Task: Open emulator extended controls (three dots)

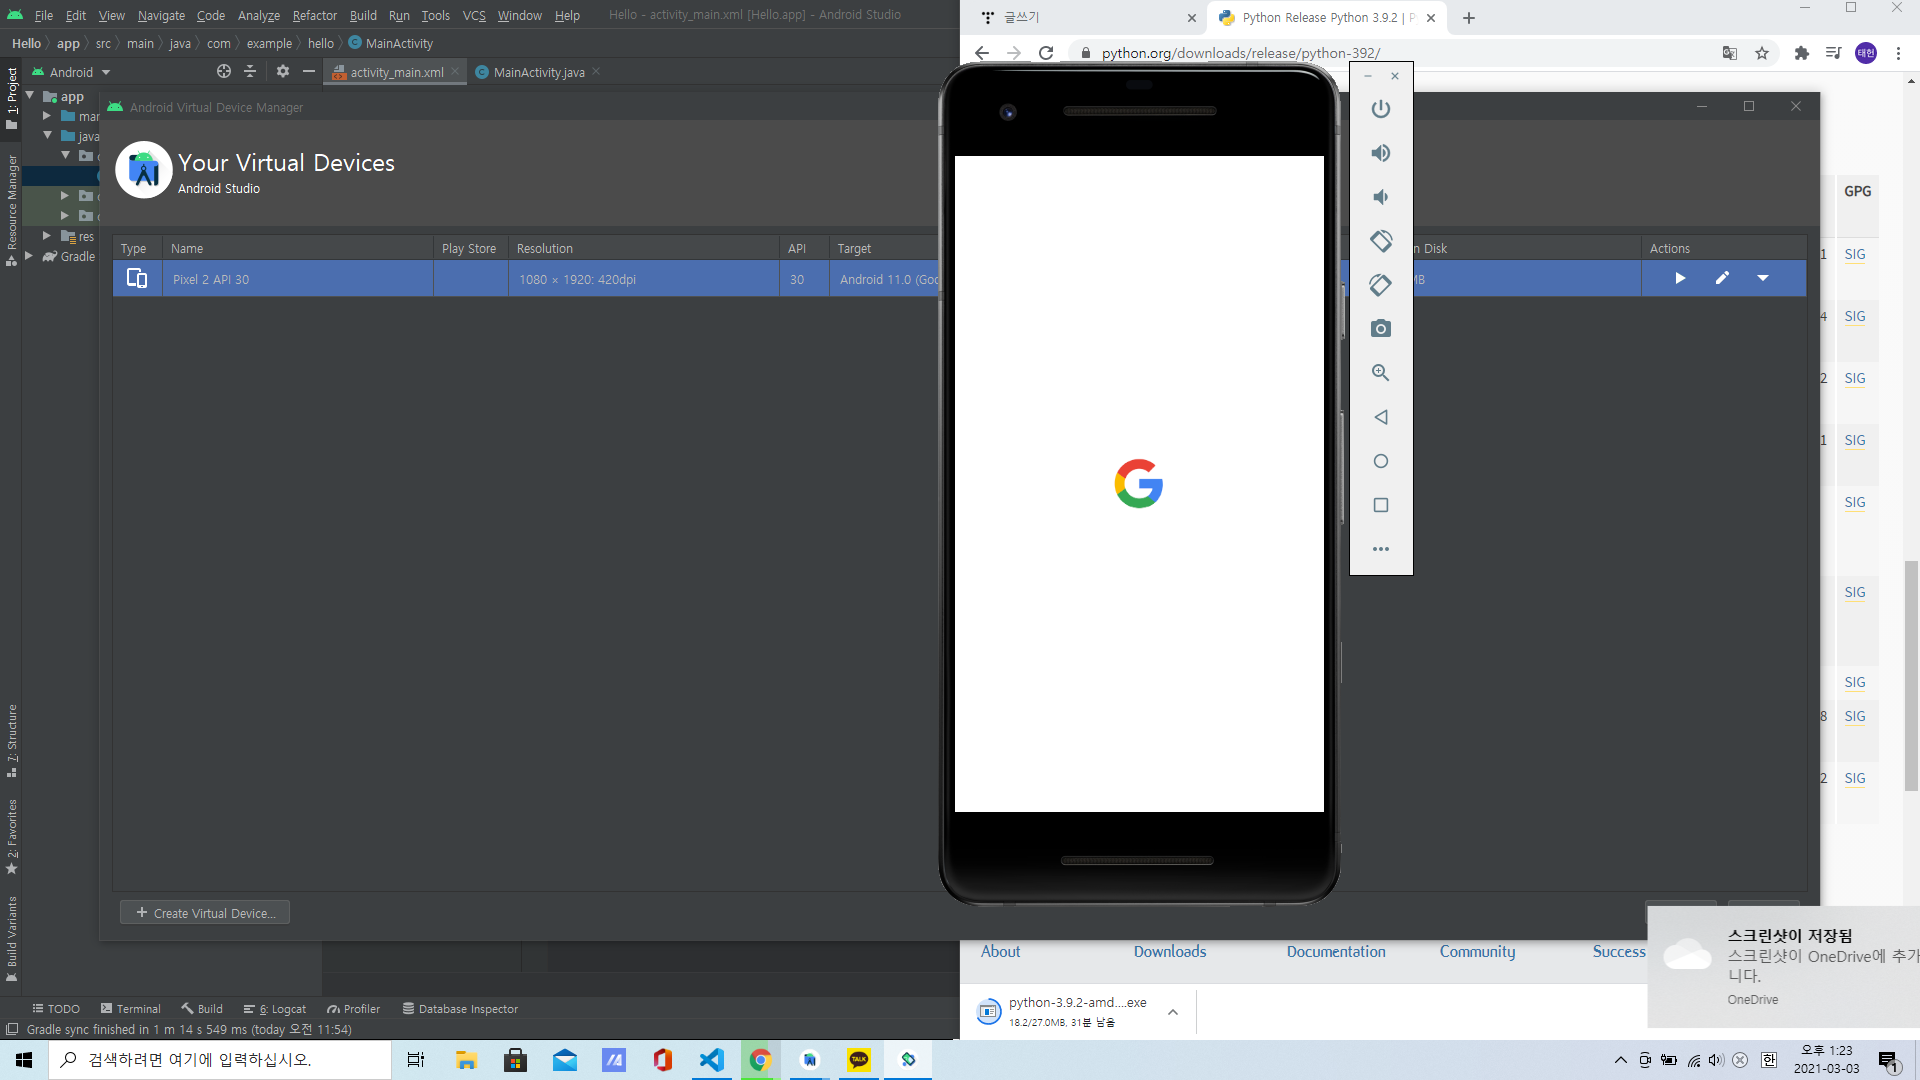Action: [1381, 549]
